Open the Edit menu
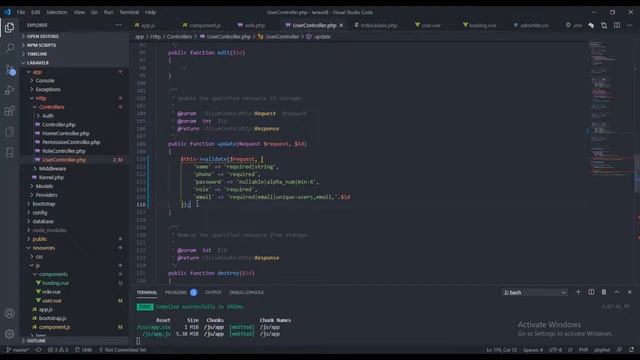Viewport: 640px width, 360px height. click(x=36, y=12)
